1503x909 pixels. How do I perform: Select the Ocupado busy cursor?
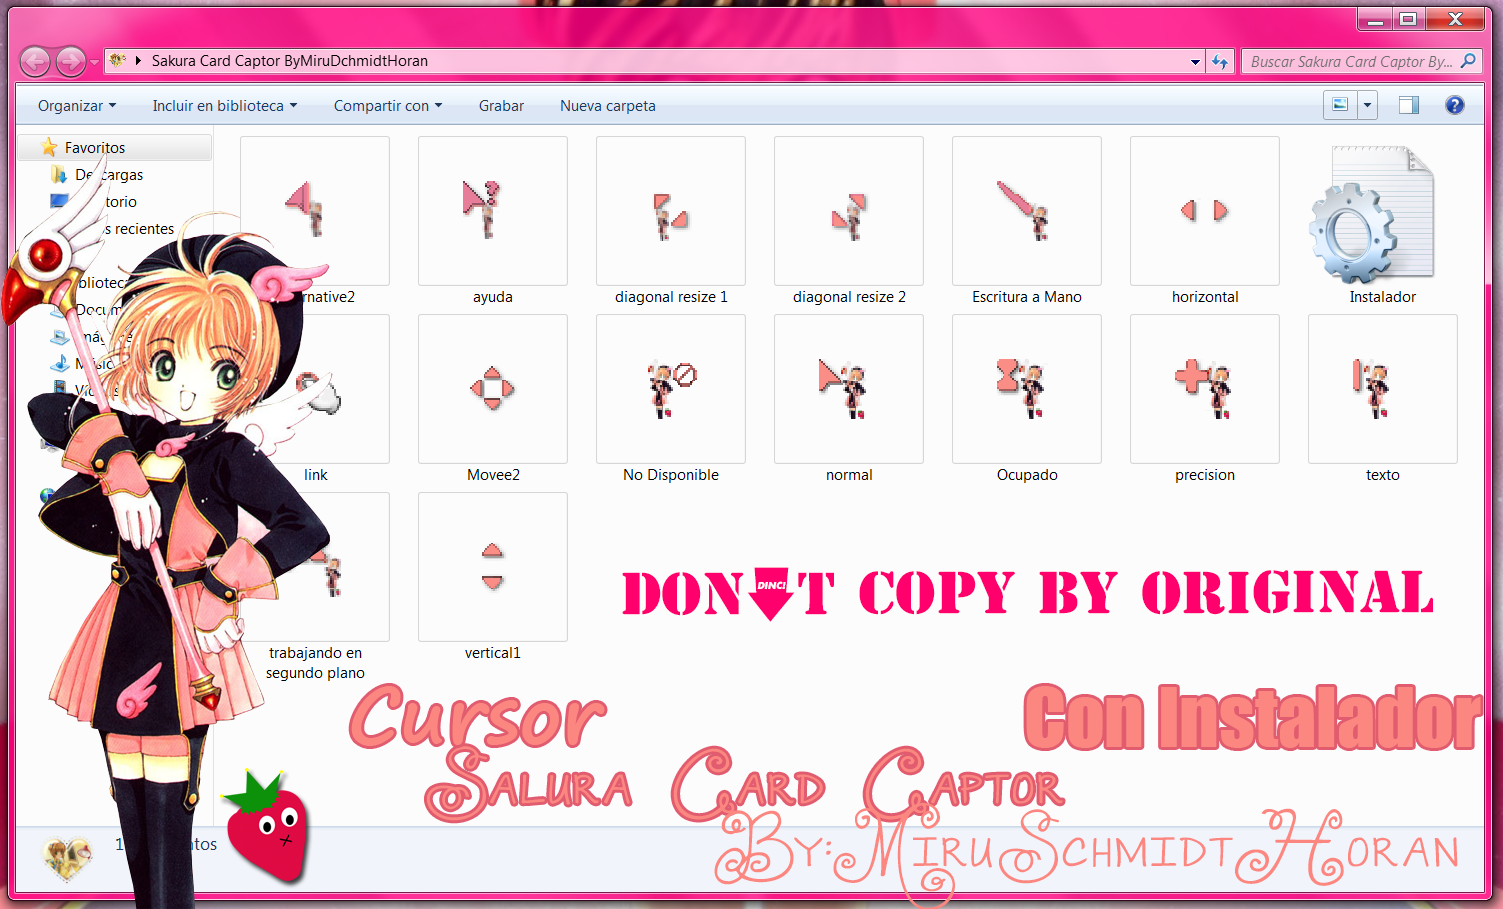1026,389
